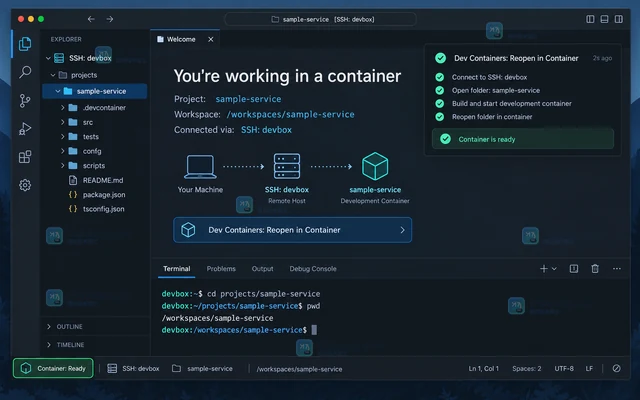Click sample-service folder status bar item
Viewport: 640px width, 400px height.
[202, 369]
